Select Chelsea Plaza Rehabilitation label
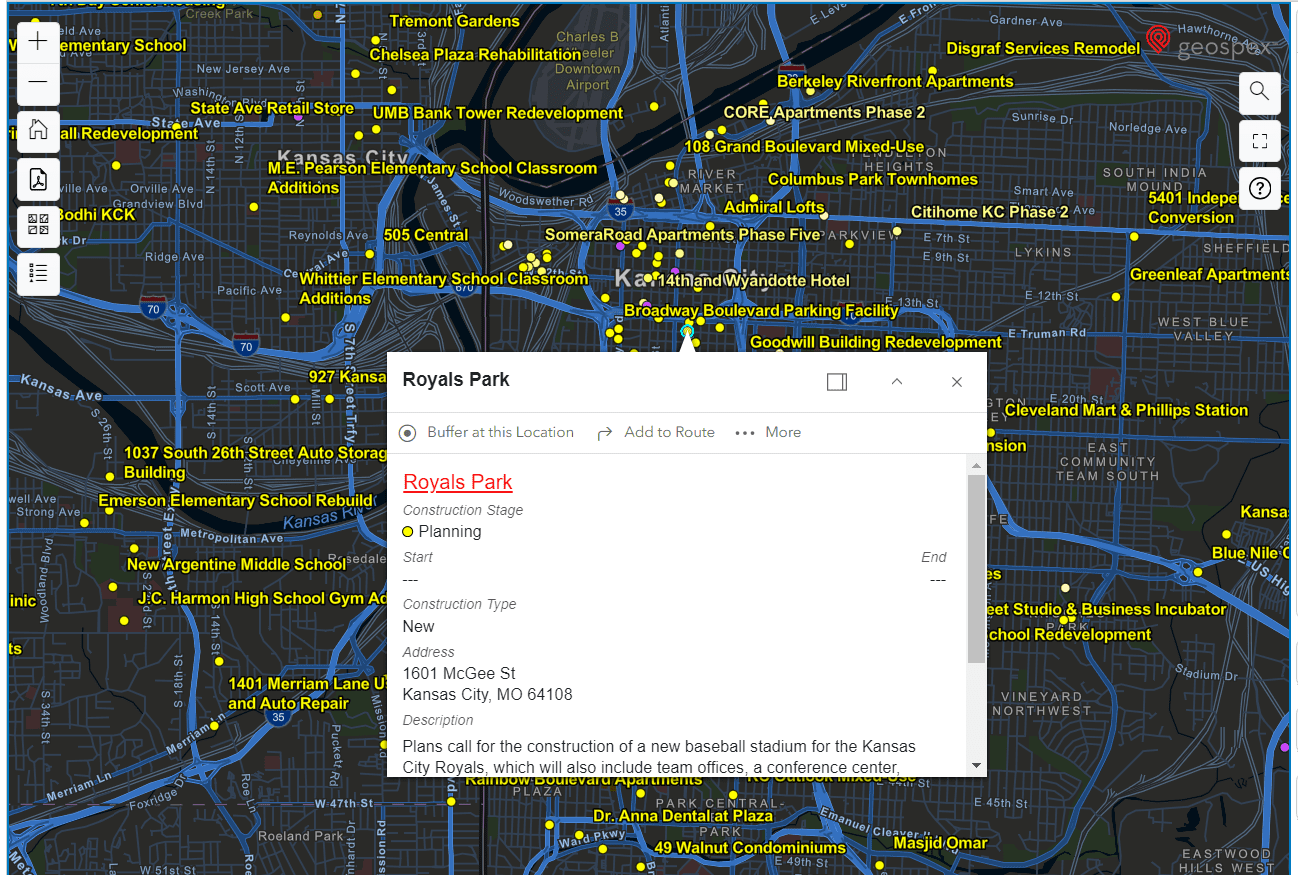 click(475, 54)
